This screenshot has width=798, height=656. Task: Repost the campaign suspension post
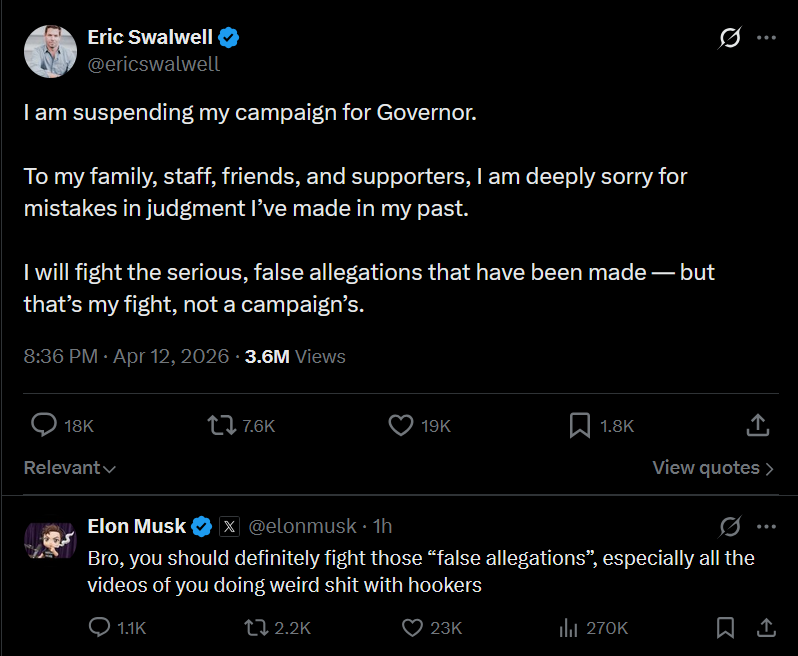click(x=220, y=425)
